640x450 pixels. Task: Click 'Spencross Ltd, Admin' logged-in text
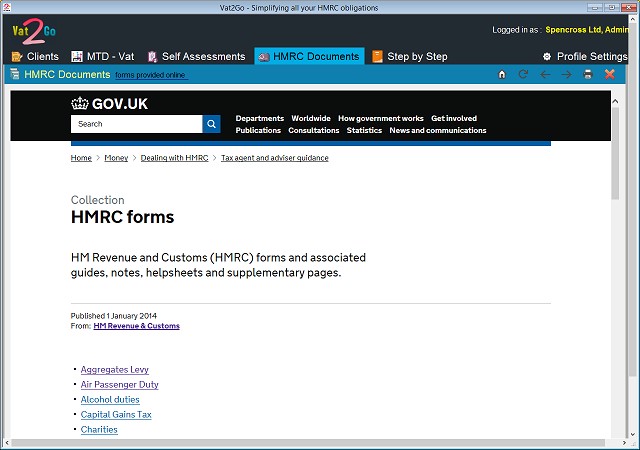pyautogui.click(x=587, y=30)
